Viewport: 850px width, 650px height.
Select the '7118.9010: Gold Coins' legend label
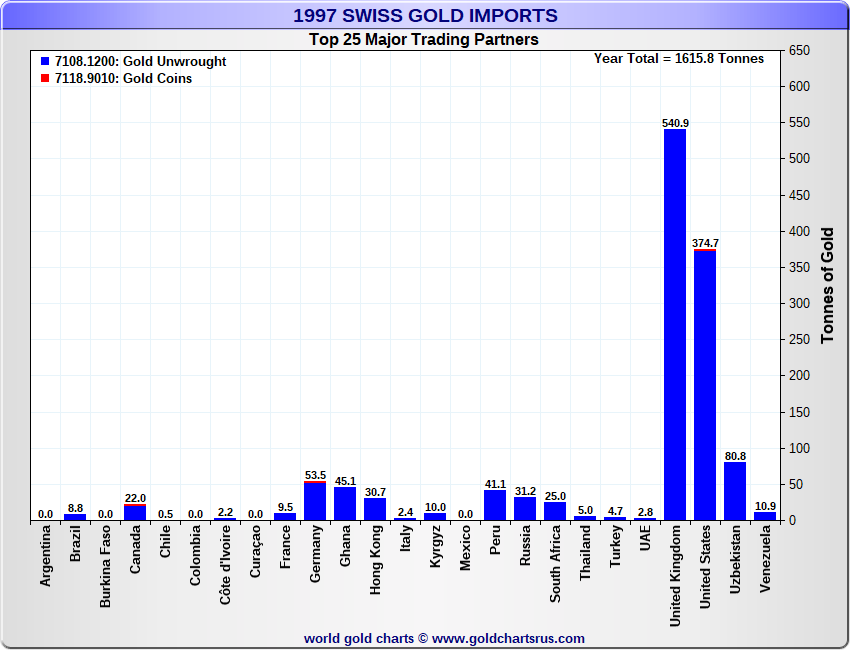point(124,79)
